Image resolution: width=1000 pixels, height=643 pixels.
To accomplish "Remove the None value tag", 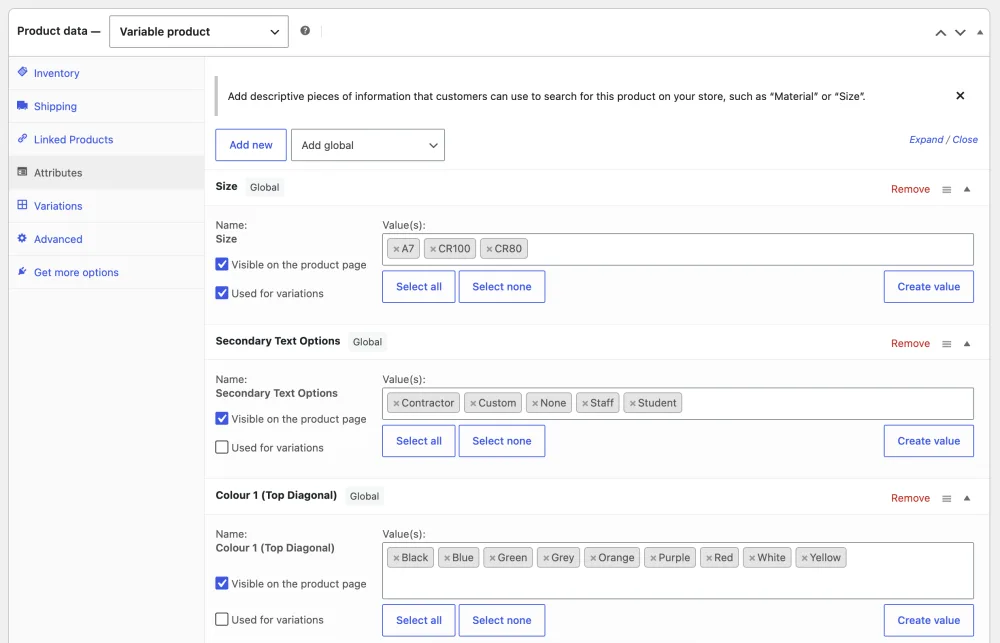I will (x=535, y=403).
